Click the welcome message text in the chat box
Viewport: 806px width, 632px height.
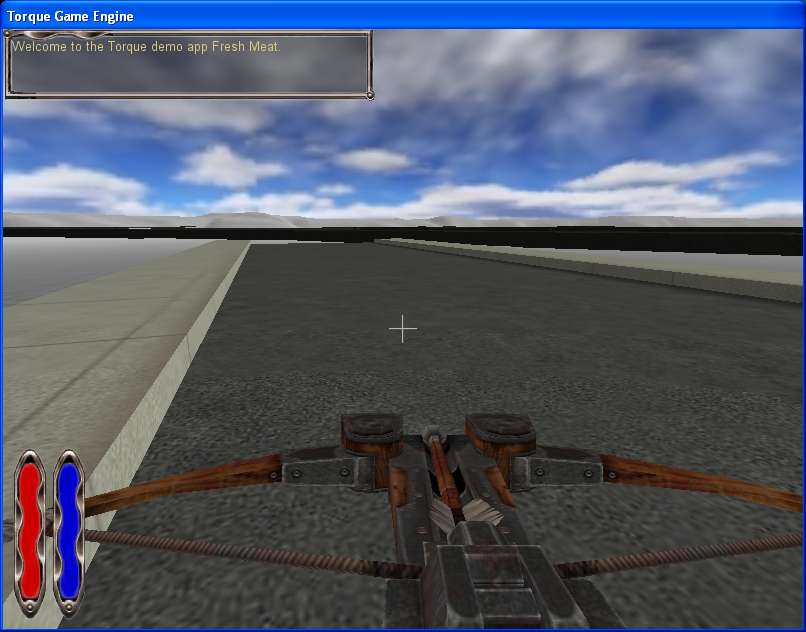pyautogui.click(x=146, y=46)
